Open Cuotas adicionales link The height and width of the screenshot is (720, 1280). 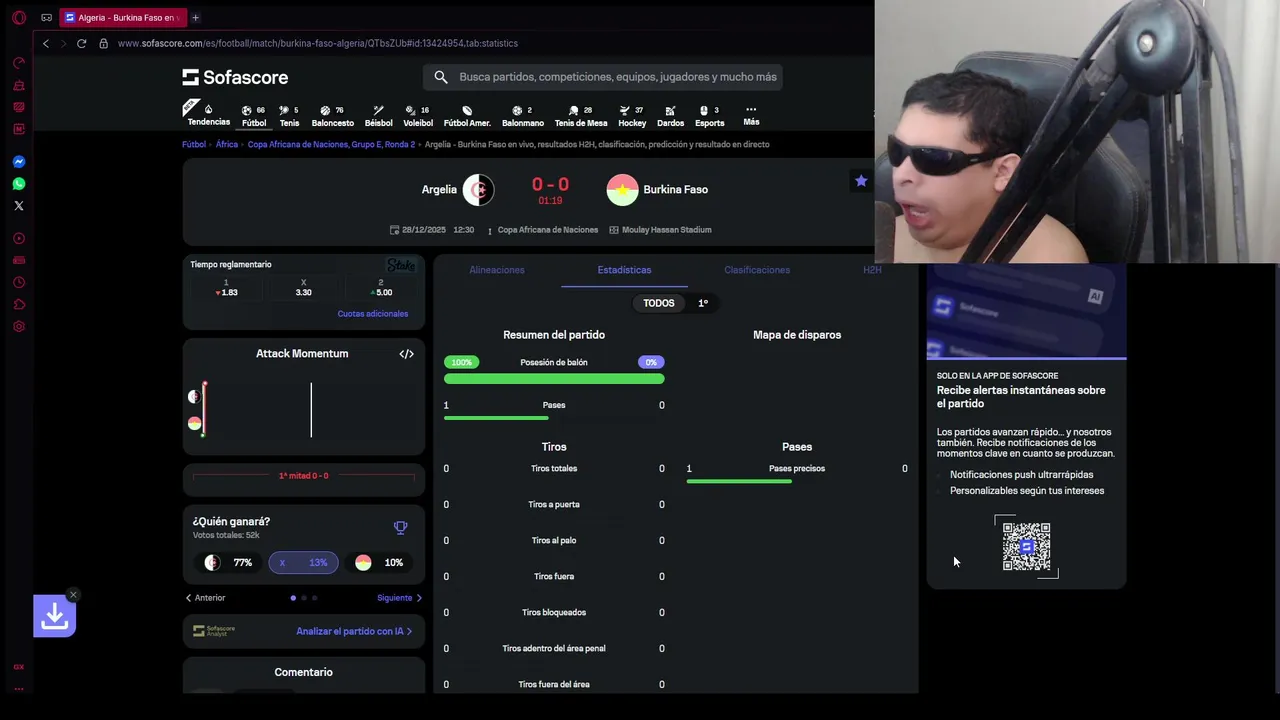click(x=373, y=314)
